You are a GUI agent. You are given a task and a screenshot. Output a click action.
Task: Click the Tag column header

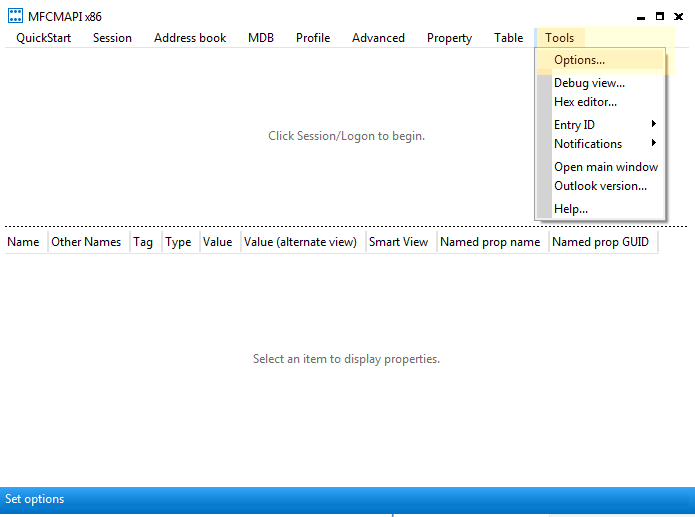point(146,242)
